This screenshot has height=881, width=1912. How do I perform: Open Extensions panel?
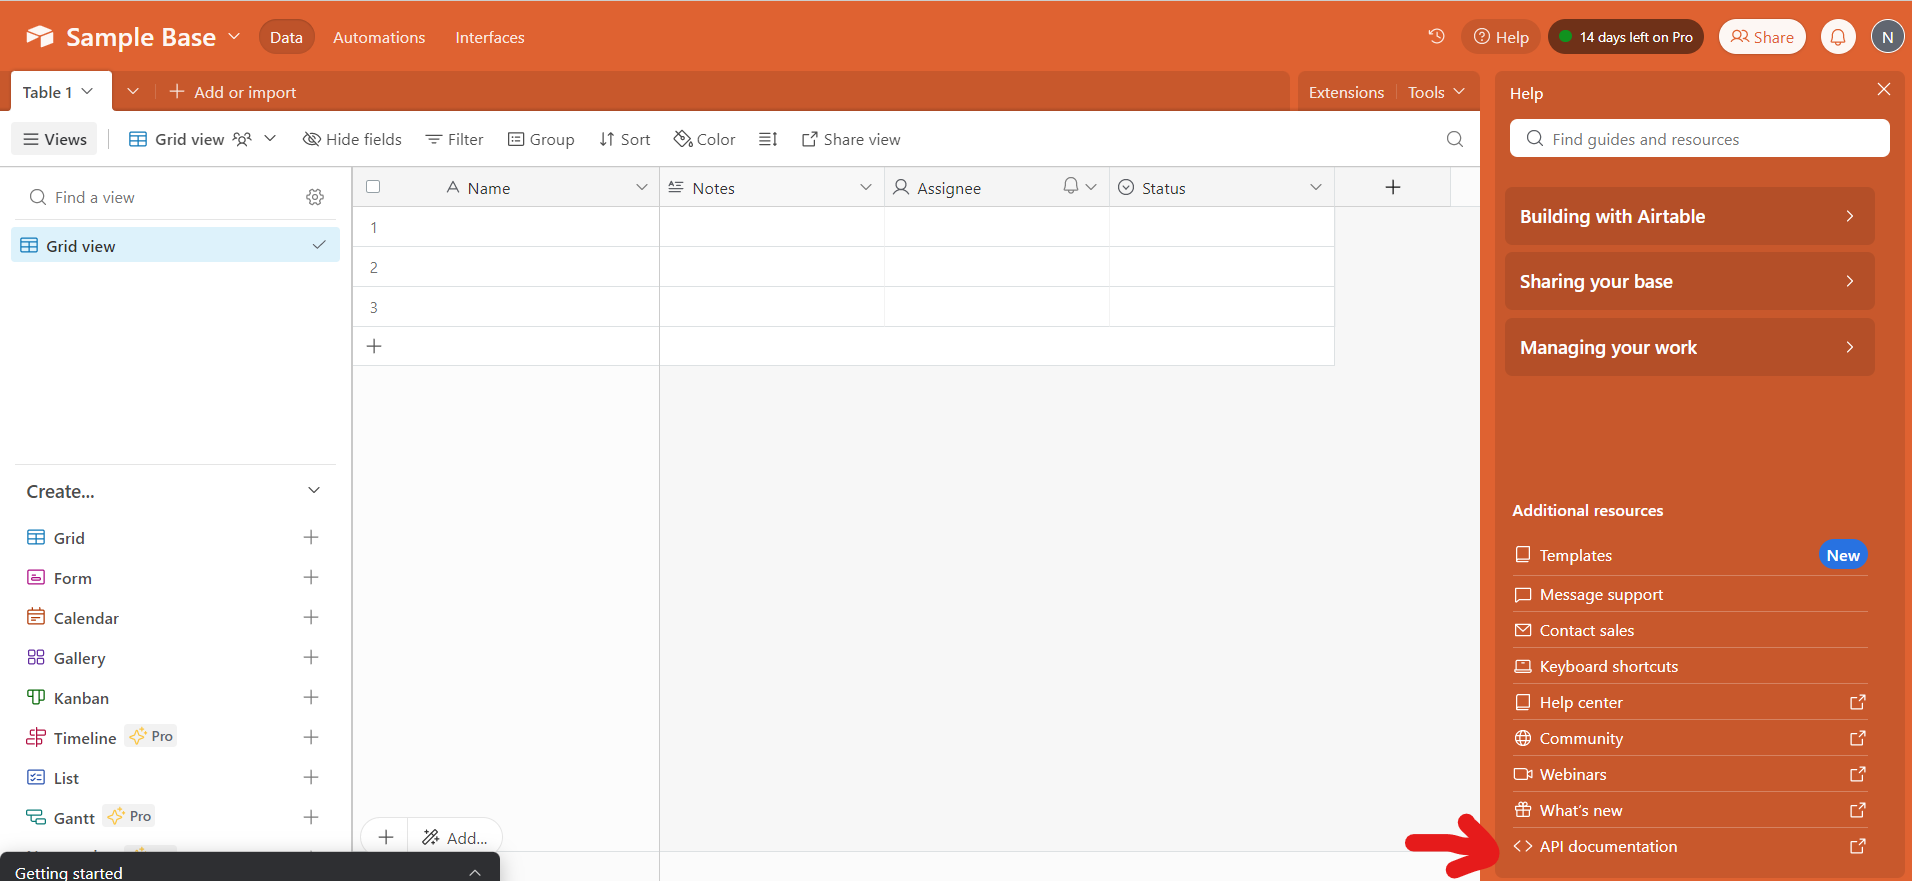(1346, 92)
